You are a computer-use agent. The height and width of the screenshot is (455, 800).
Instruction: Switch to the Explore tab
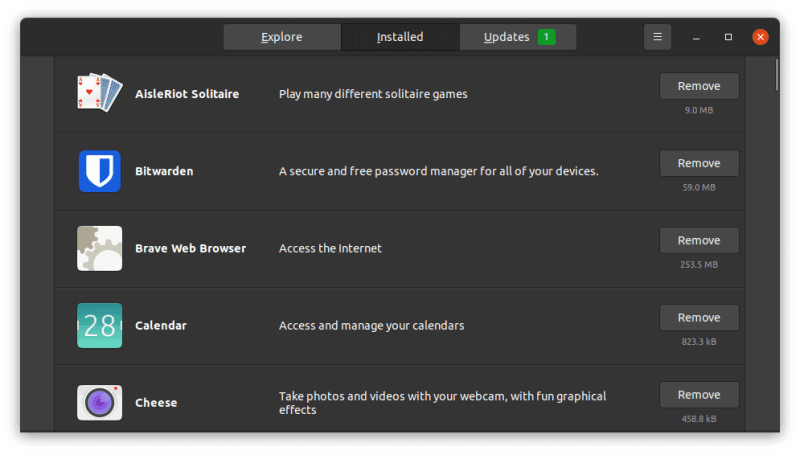pos(282,37)
